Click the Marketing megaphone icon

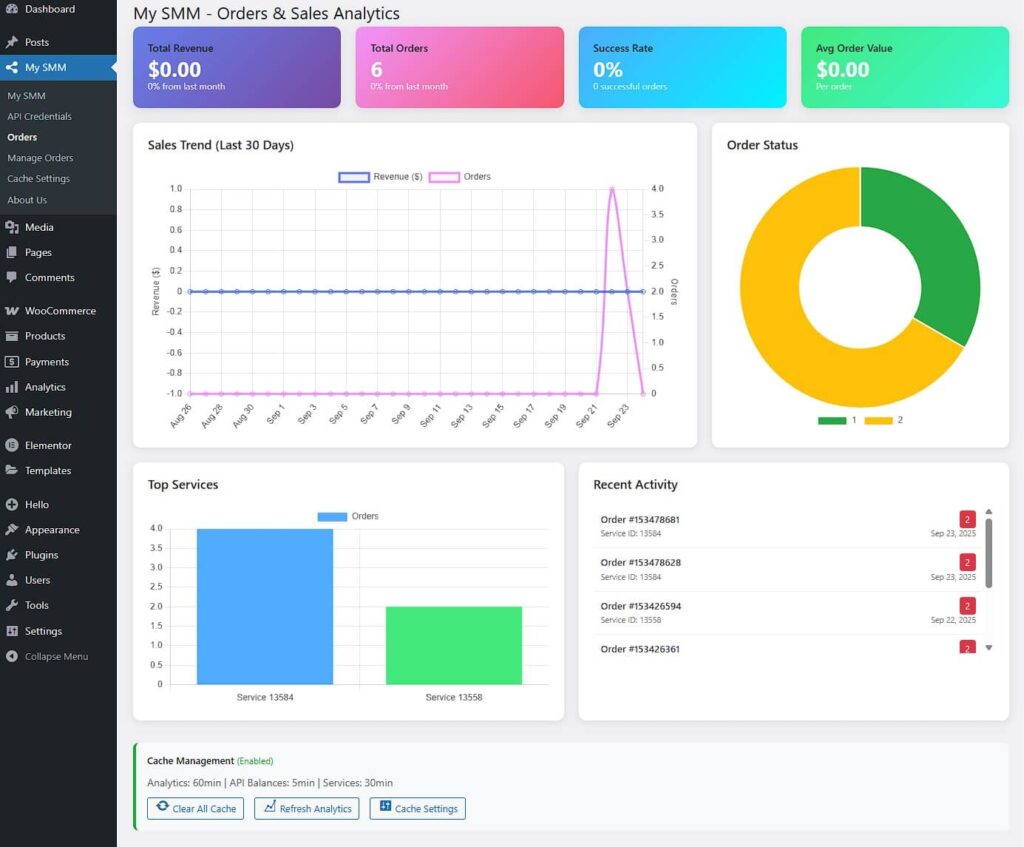point(12,412)
